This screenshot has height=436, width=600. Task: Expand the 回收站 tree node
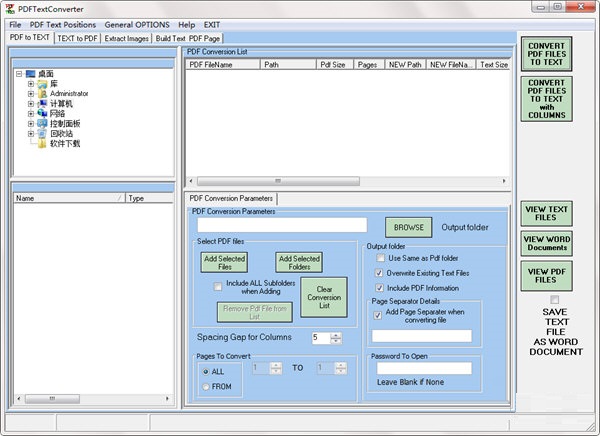pos(31,134)
